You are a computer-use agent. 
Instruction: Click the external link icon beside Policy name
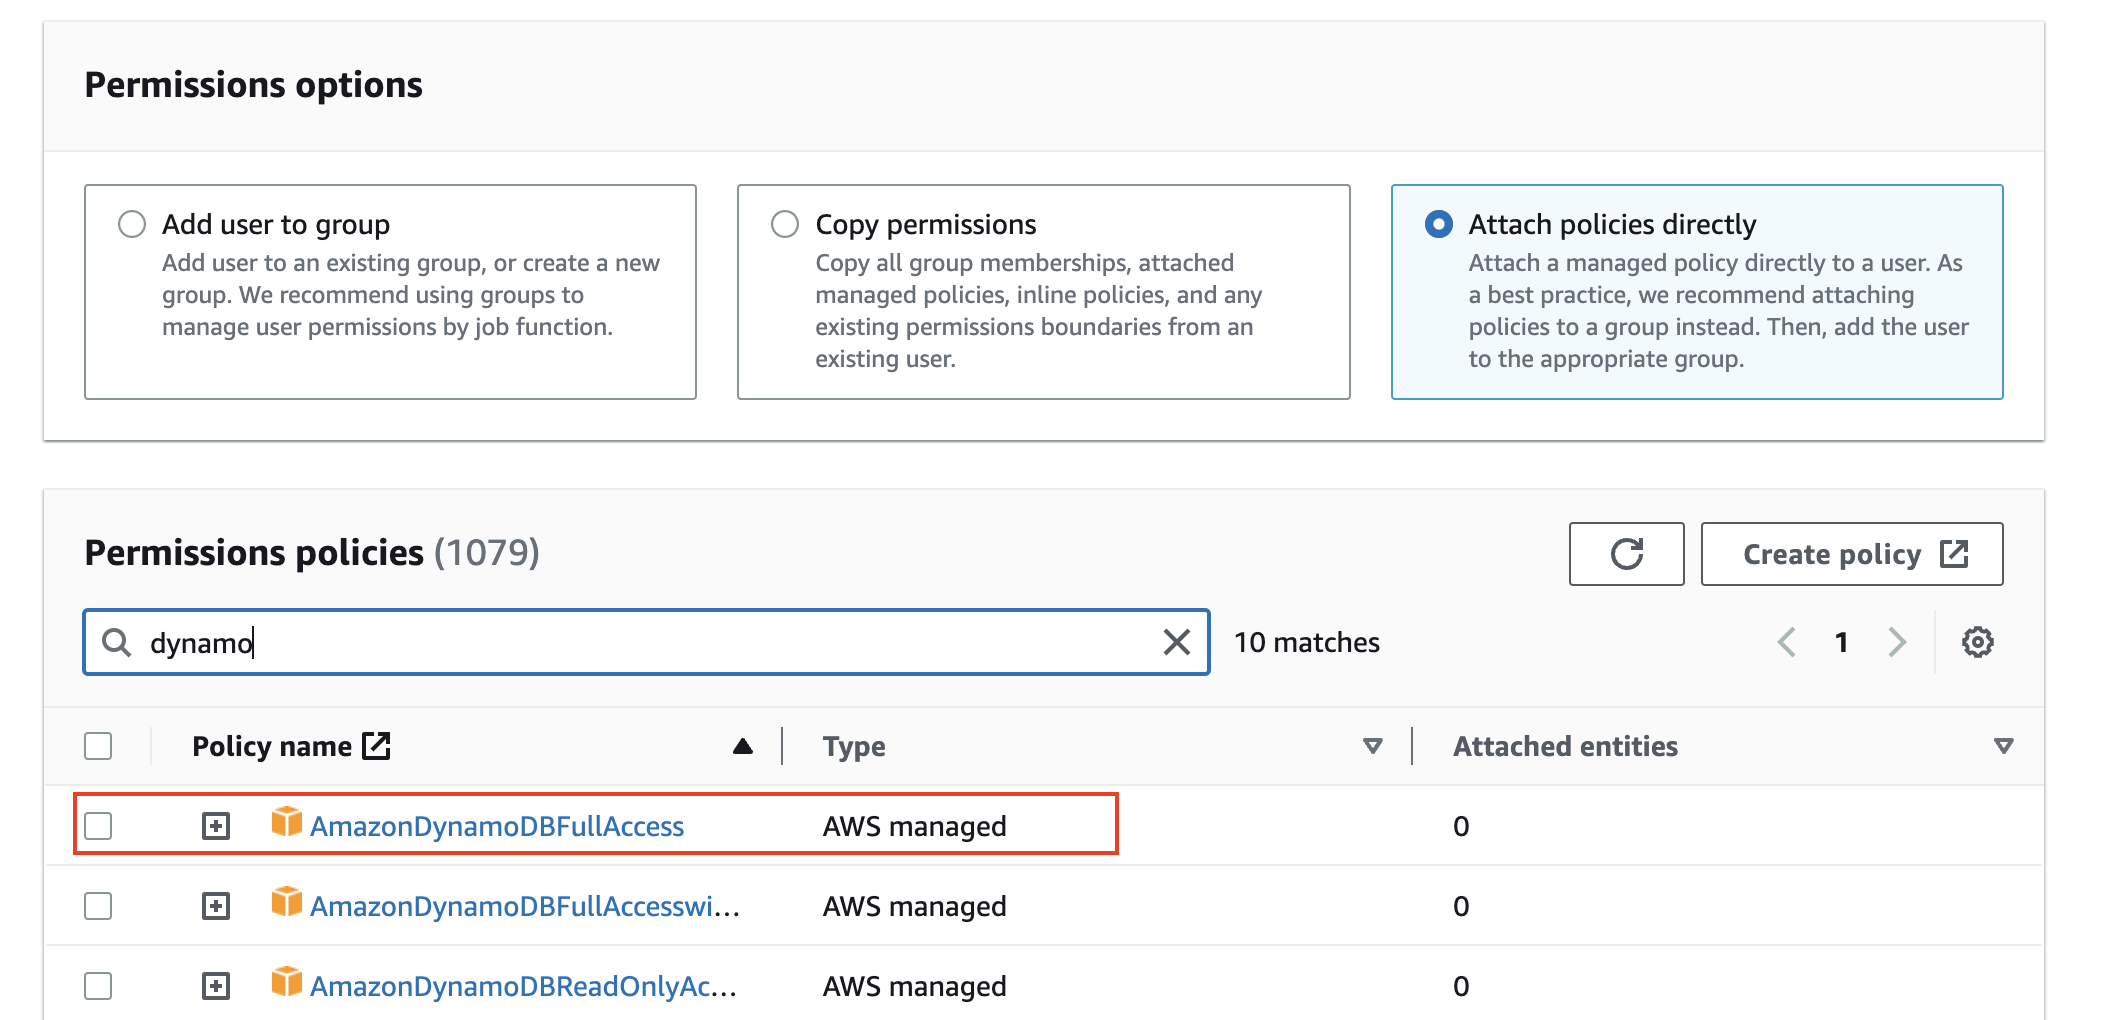(377, 746)
